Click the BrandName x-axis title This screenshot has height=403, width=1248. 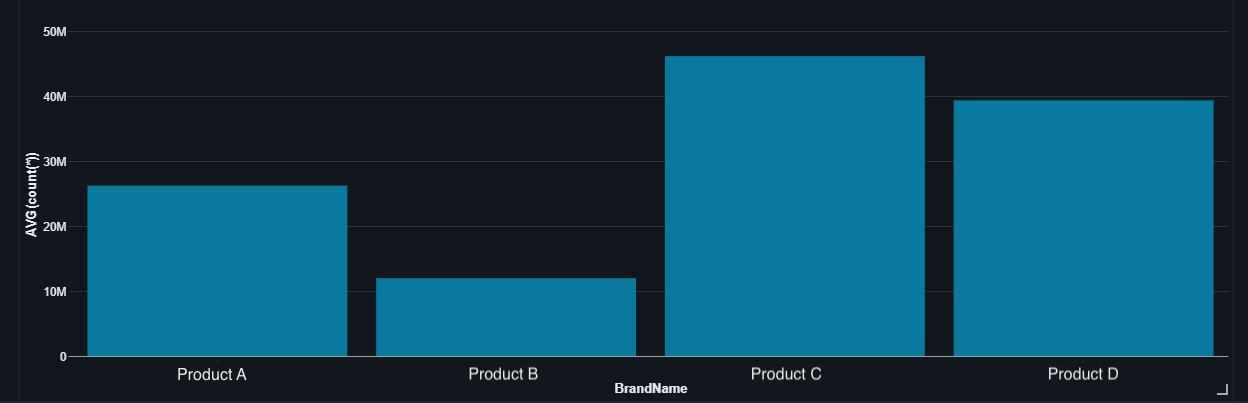point(651,388)
